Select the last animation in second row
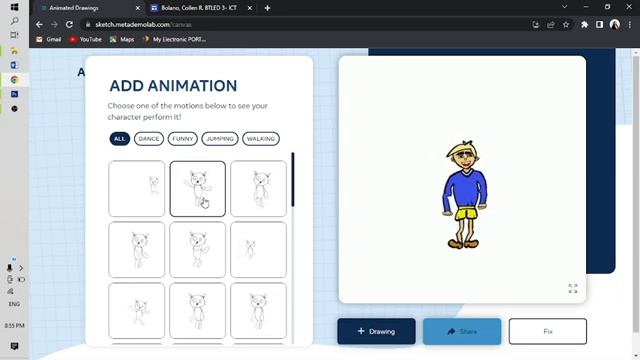Viewport: 640px width, 360px height. tap(258, 250)
